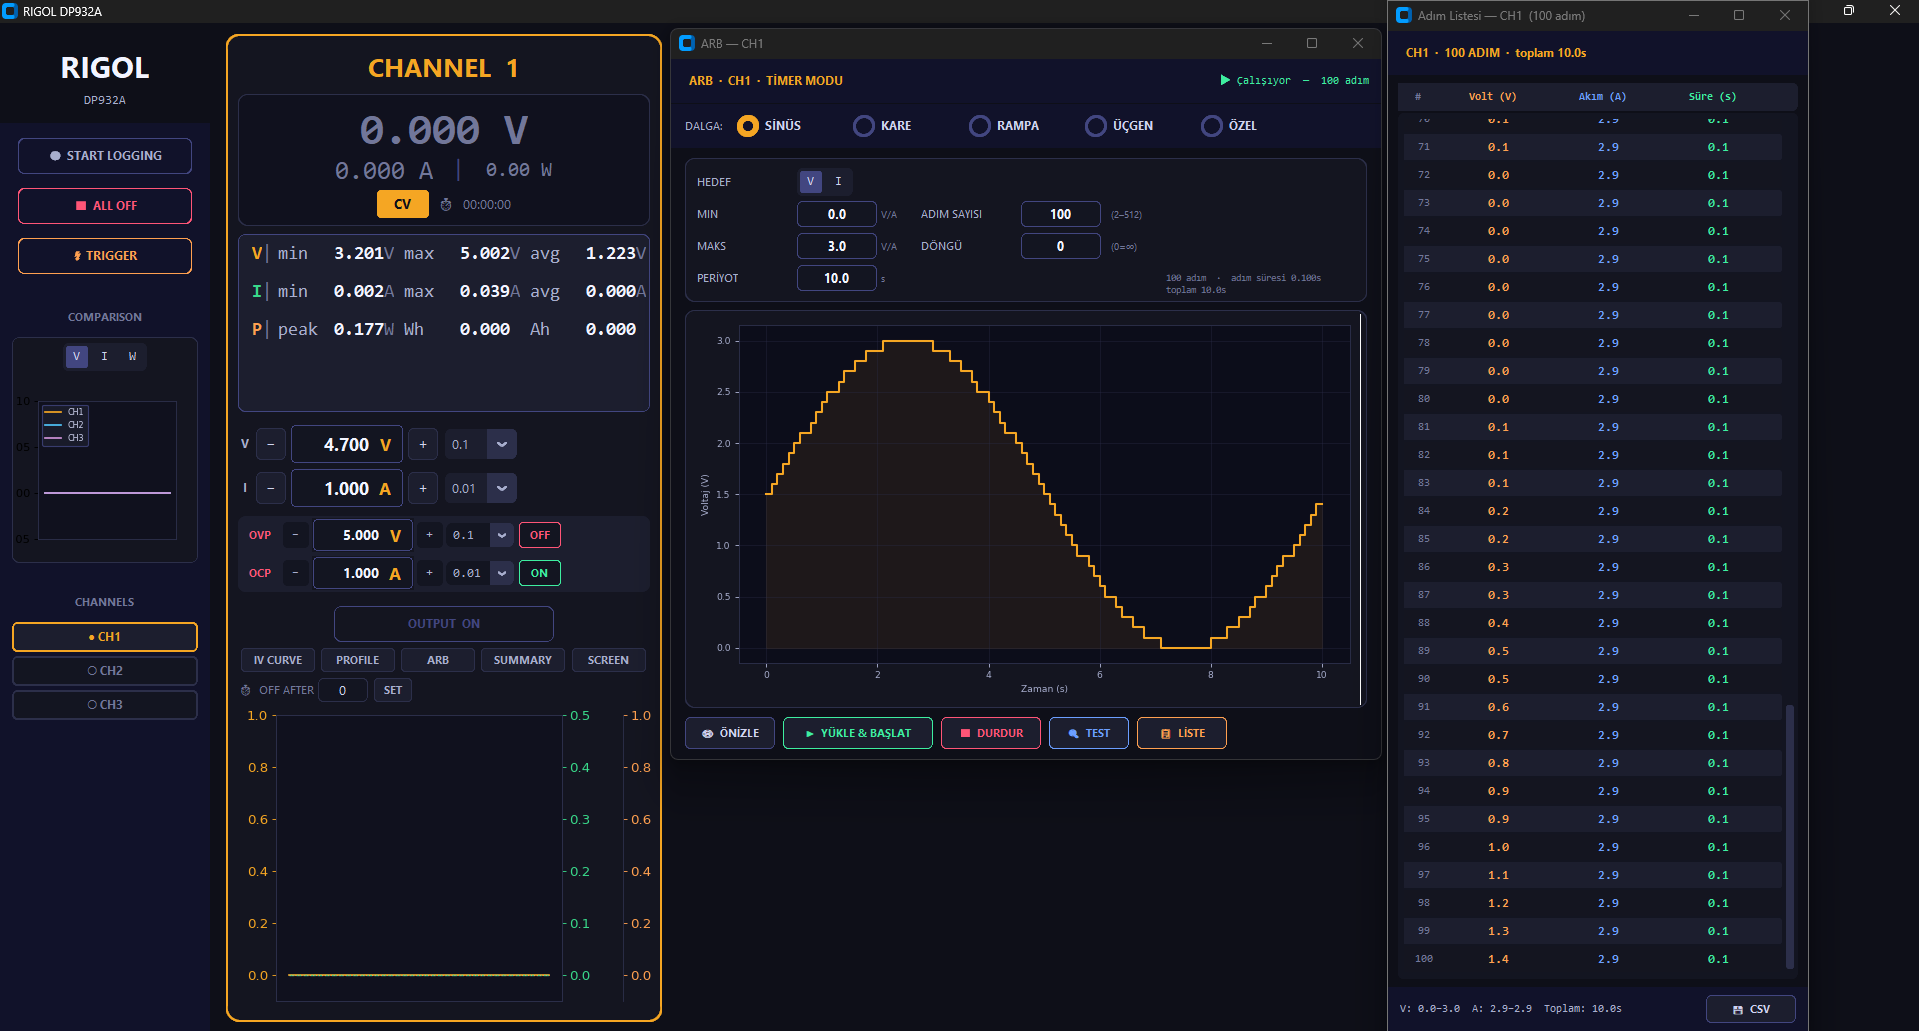Select the KARE waveform radio button
Viewport: 1919px width, 1031px height.
click(864, 126)
